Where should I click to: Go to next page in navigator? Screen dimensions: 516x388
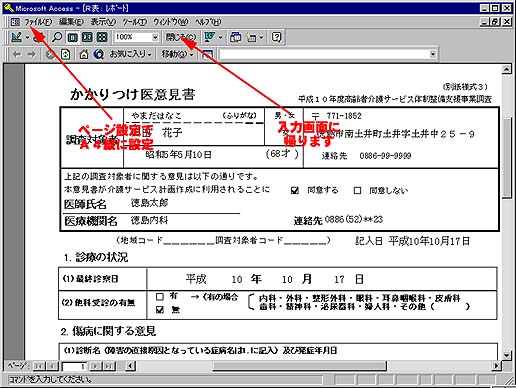[x=95, y=366]
